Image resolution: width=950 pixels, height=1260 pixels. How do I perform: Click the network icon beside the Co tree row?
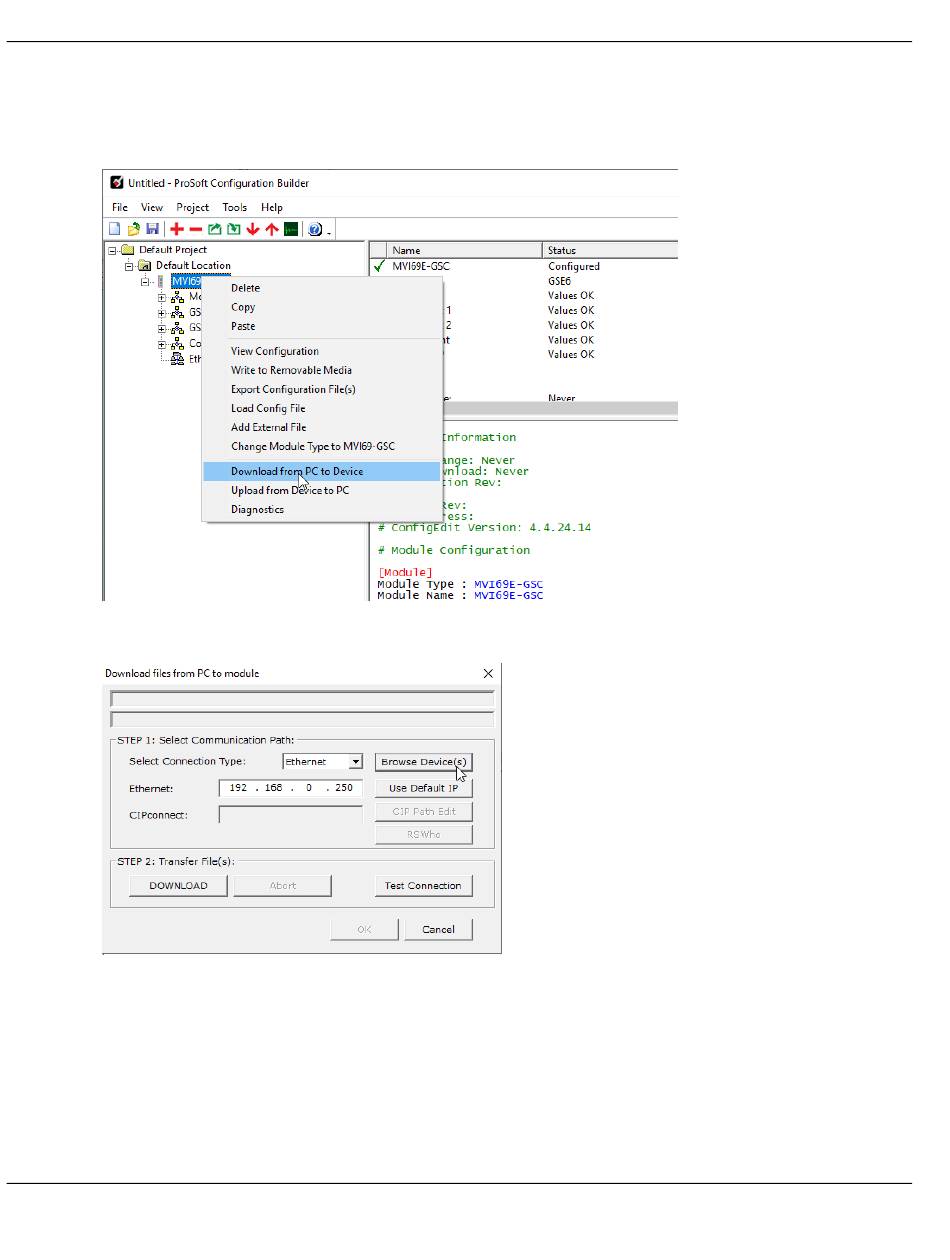(x=179, y=344)
